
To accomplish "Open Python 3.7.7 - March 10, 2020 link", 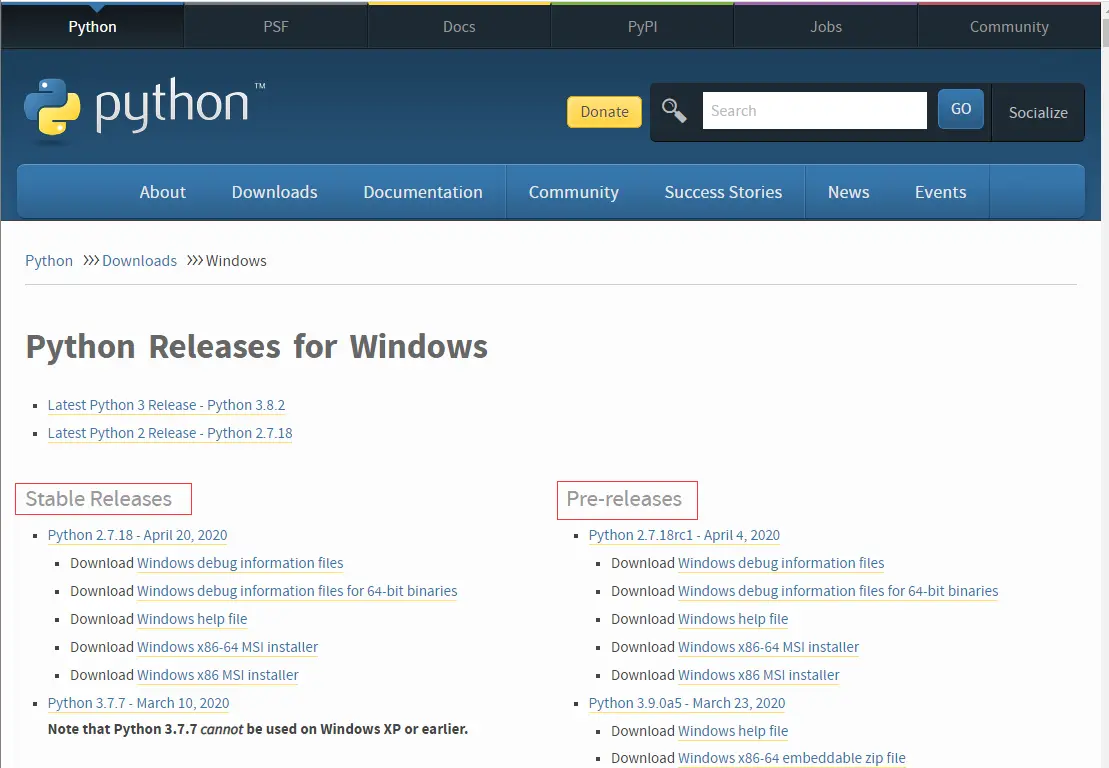I will coord(139,703).
